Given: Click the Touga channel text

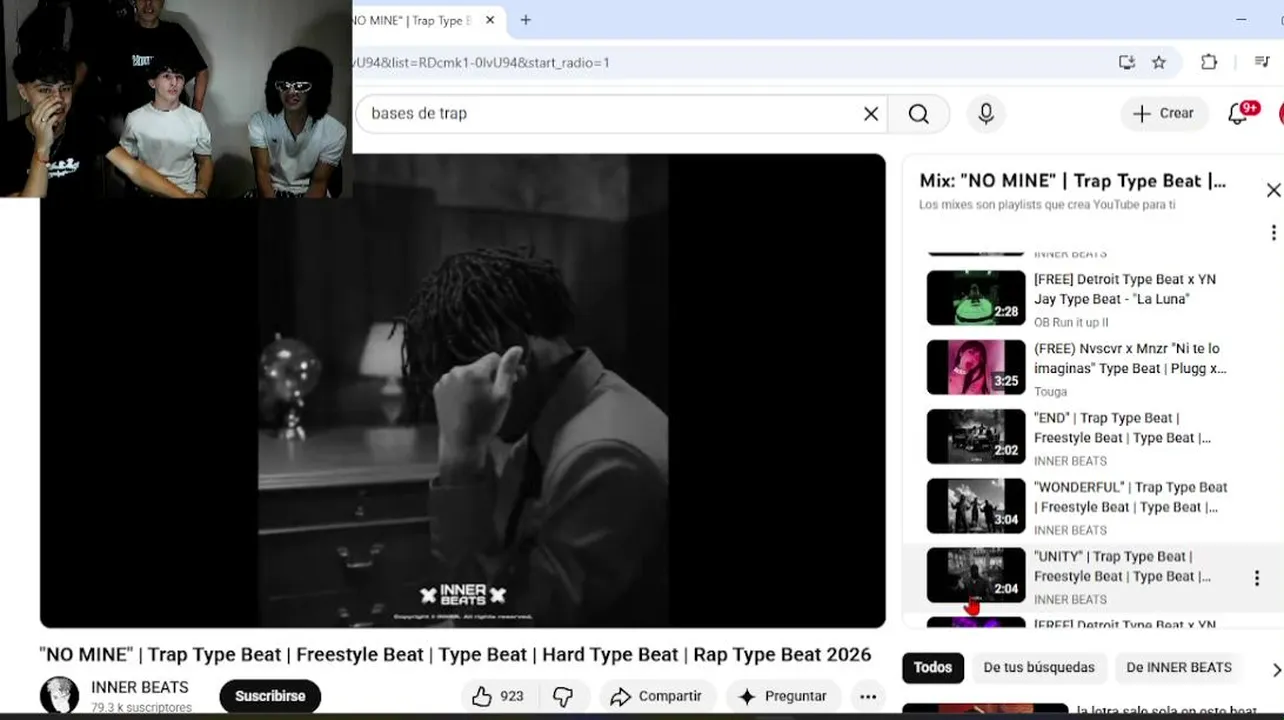Looking at the screenshot, I should [x=1050, y=392].
